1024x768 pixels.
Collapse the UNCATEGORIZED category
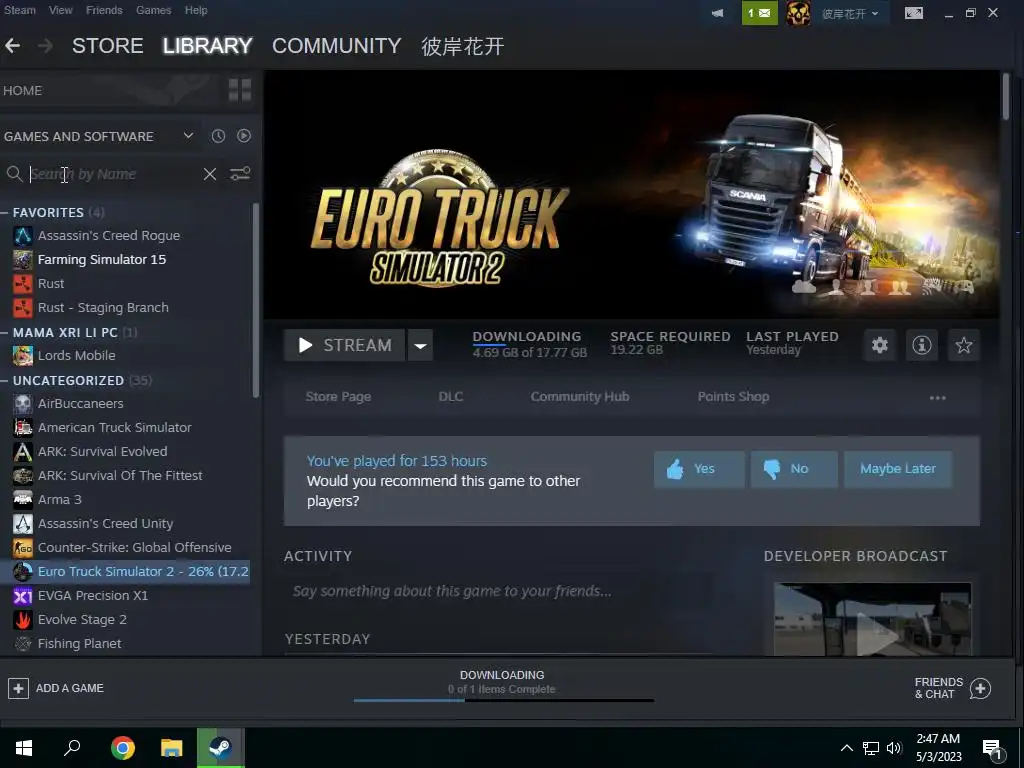[5, 380]
